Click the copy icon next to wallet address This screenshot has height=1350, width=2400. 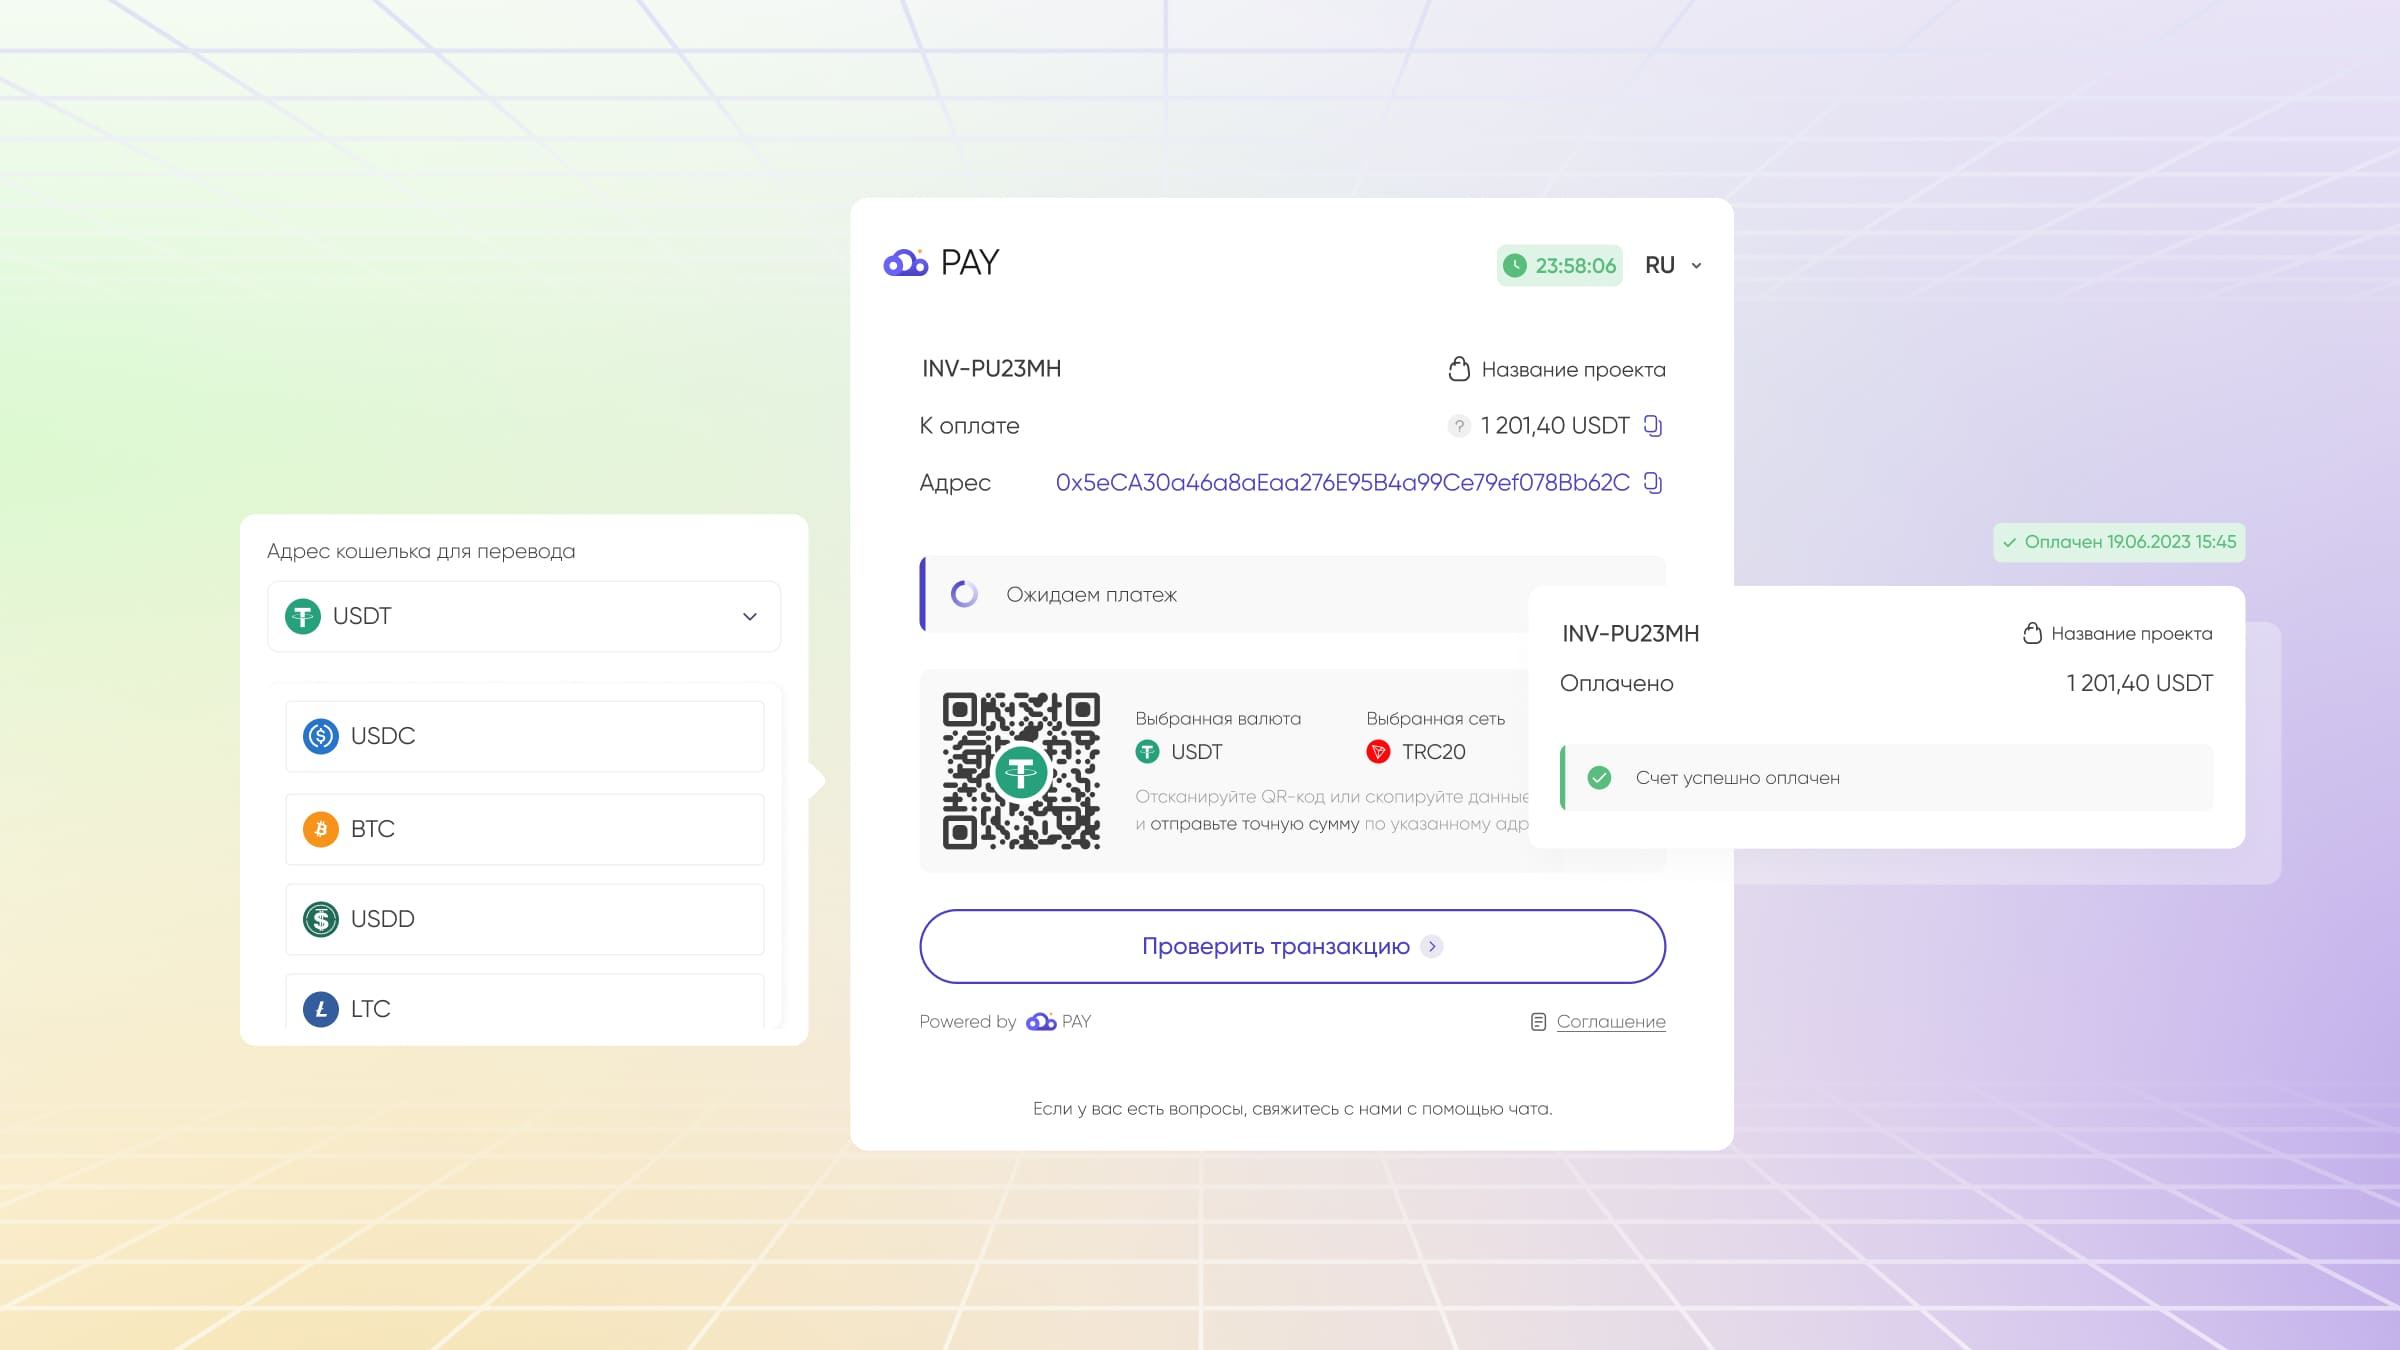point(1653,481)
